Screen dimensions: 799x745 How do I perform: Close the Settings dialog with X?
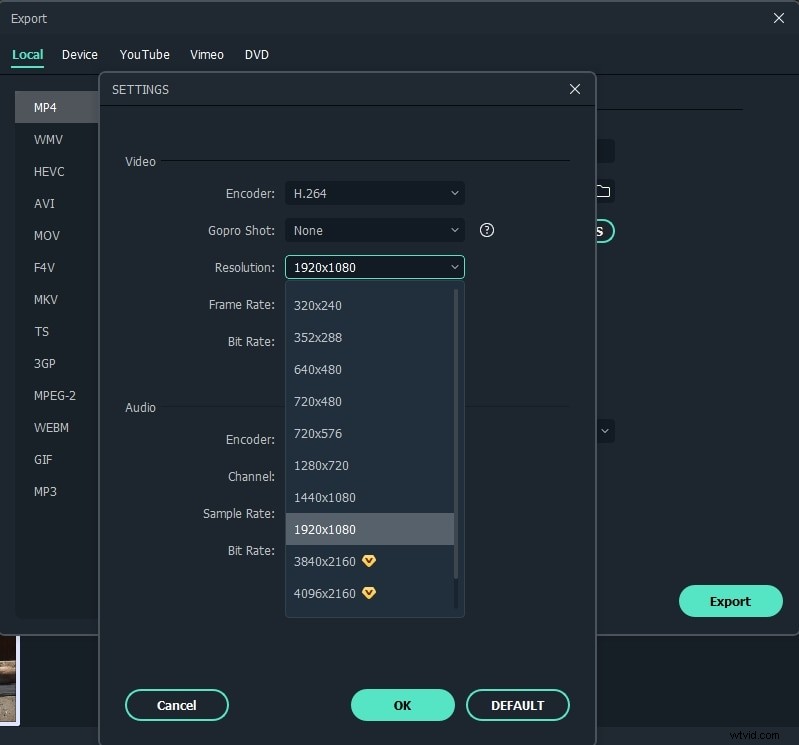point(574,89)
